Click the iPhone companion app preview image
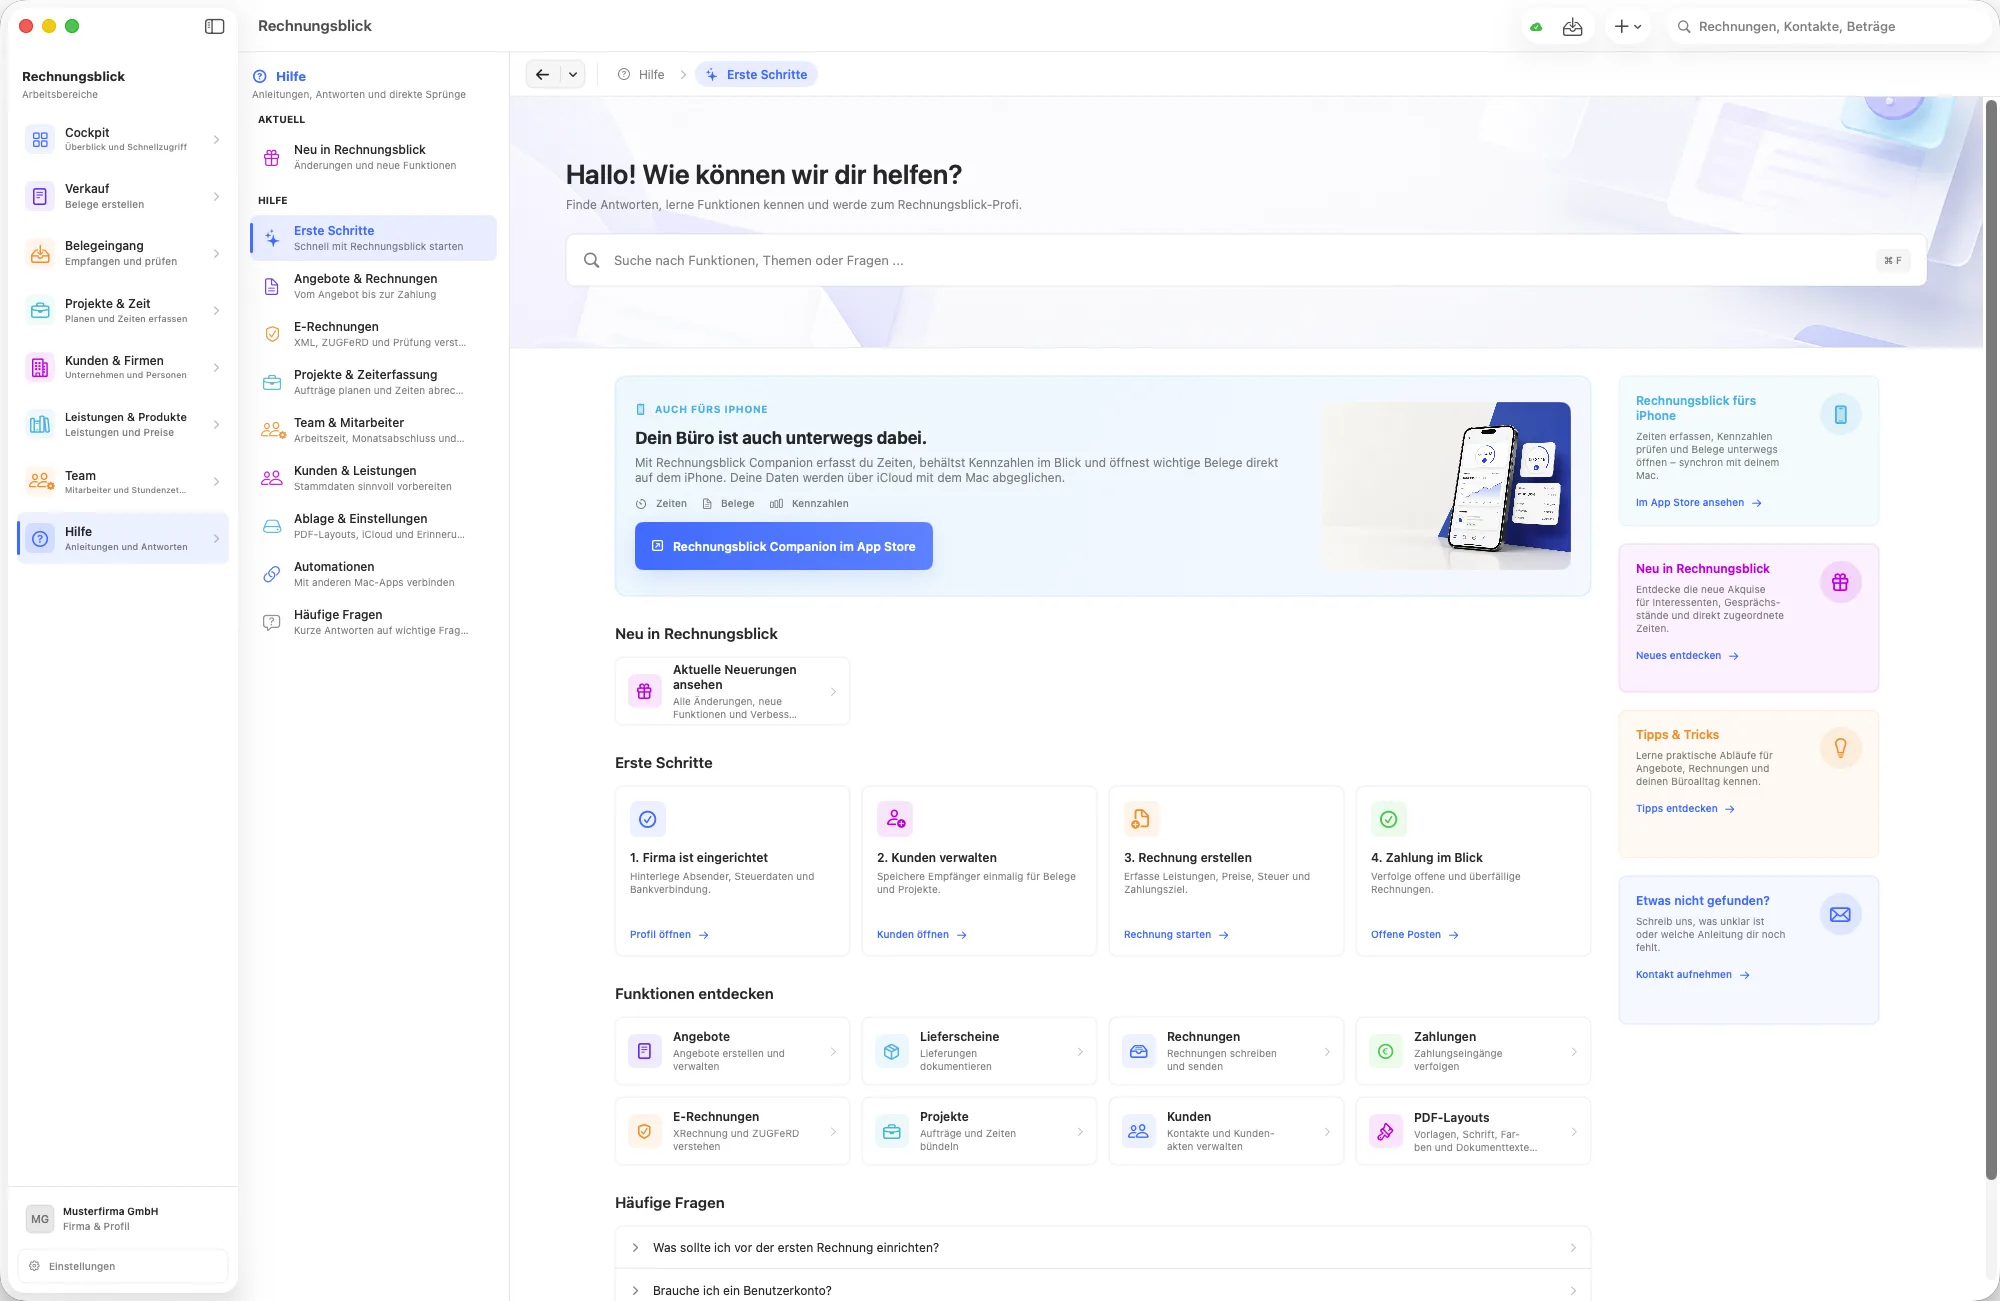The height and width of the screenshot is (1301, 2000). (x=1446, y=486)
